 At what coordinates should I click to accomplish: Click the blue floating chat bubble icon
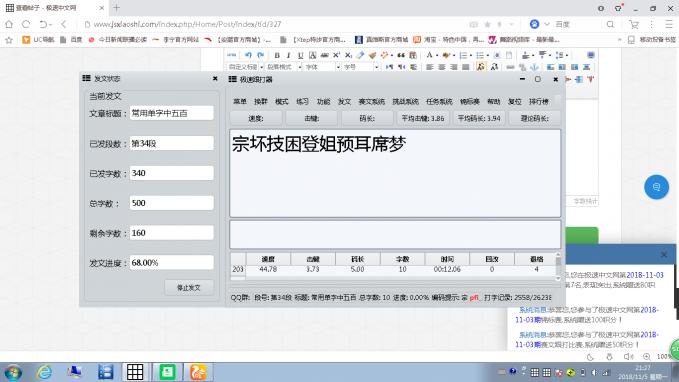click(656, 187)
